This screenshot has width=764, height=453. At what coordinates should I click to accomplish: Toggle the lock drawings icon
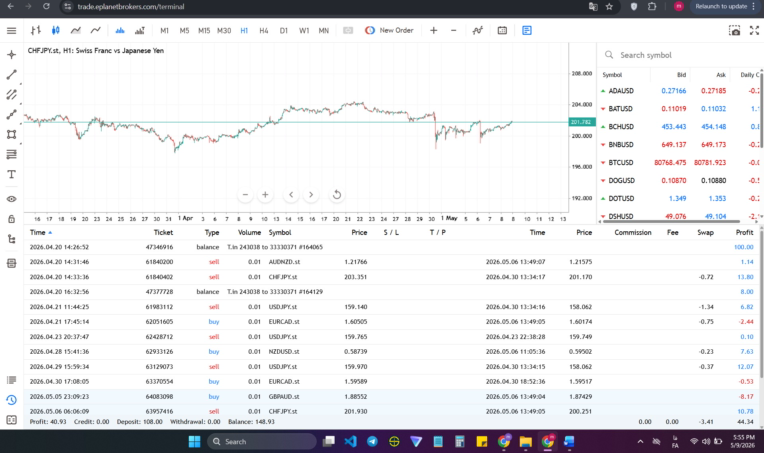(11, 219)
